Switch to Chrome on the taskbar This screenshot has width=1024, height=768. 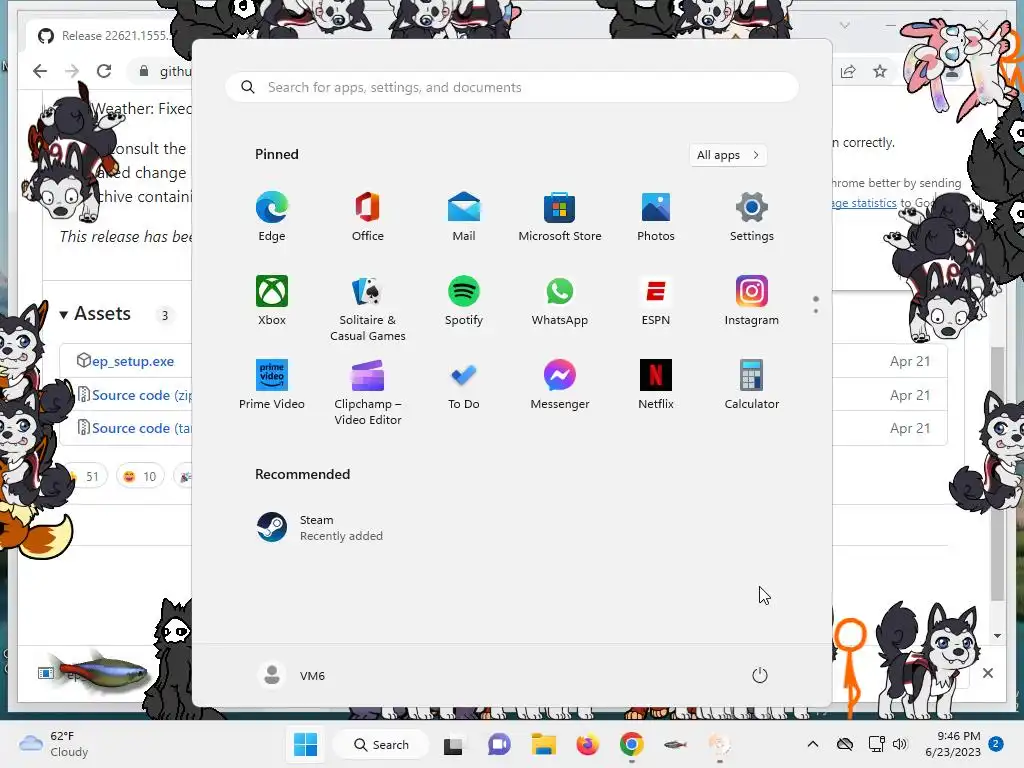(x=632, y=744)
